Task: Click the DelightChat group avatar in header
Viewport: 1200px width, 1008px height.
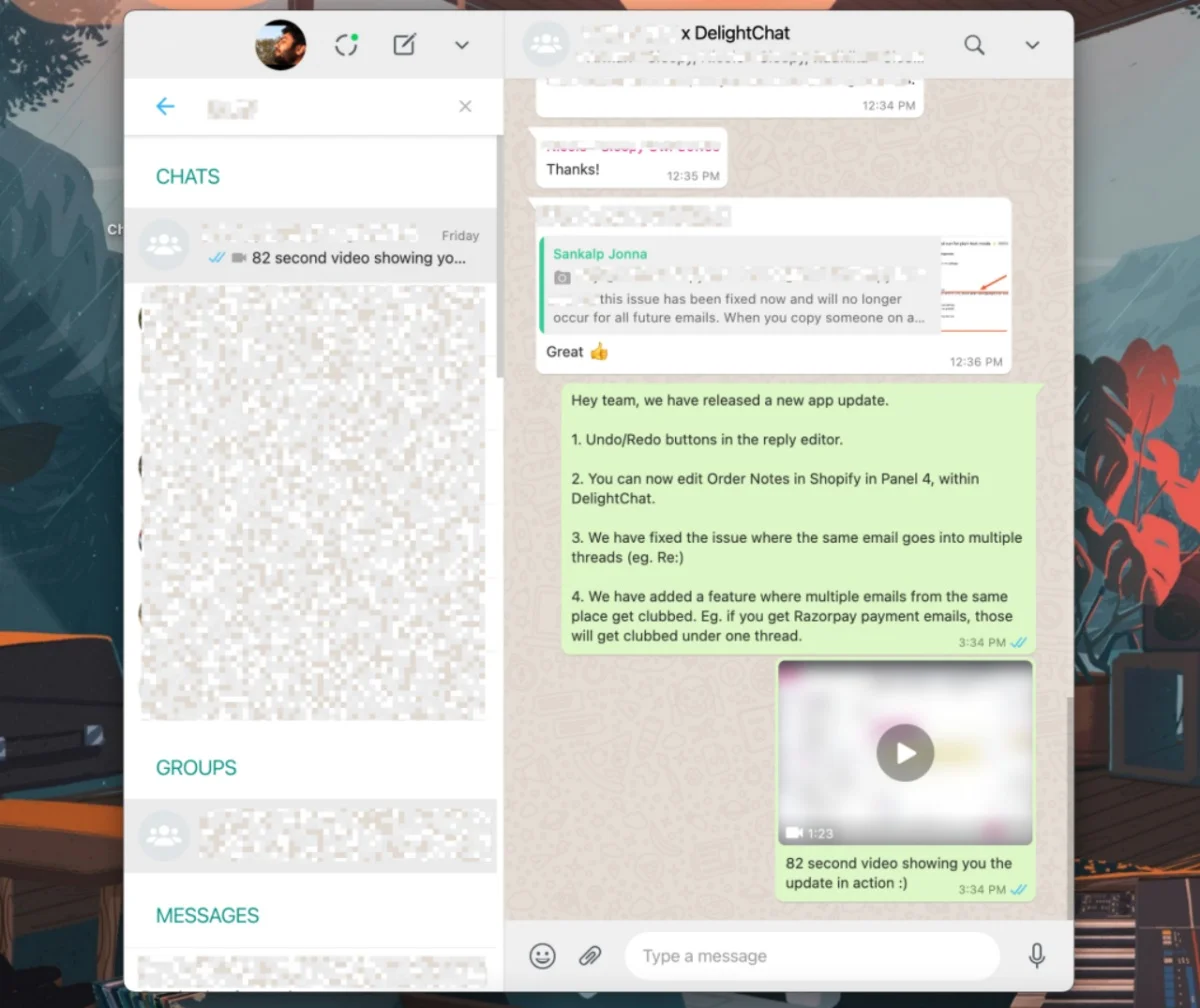Action: click(546, 45)
